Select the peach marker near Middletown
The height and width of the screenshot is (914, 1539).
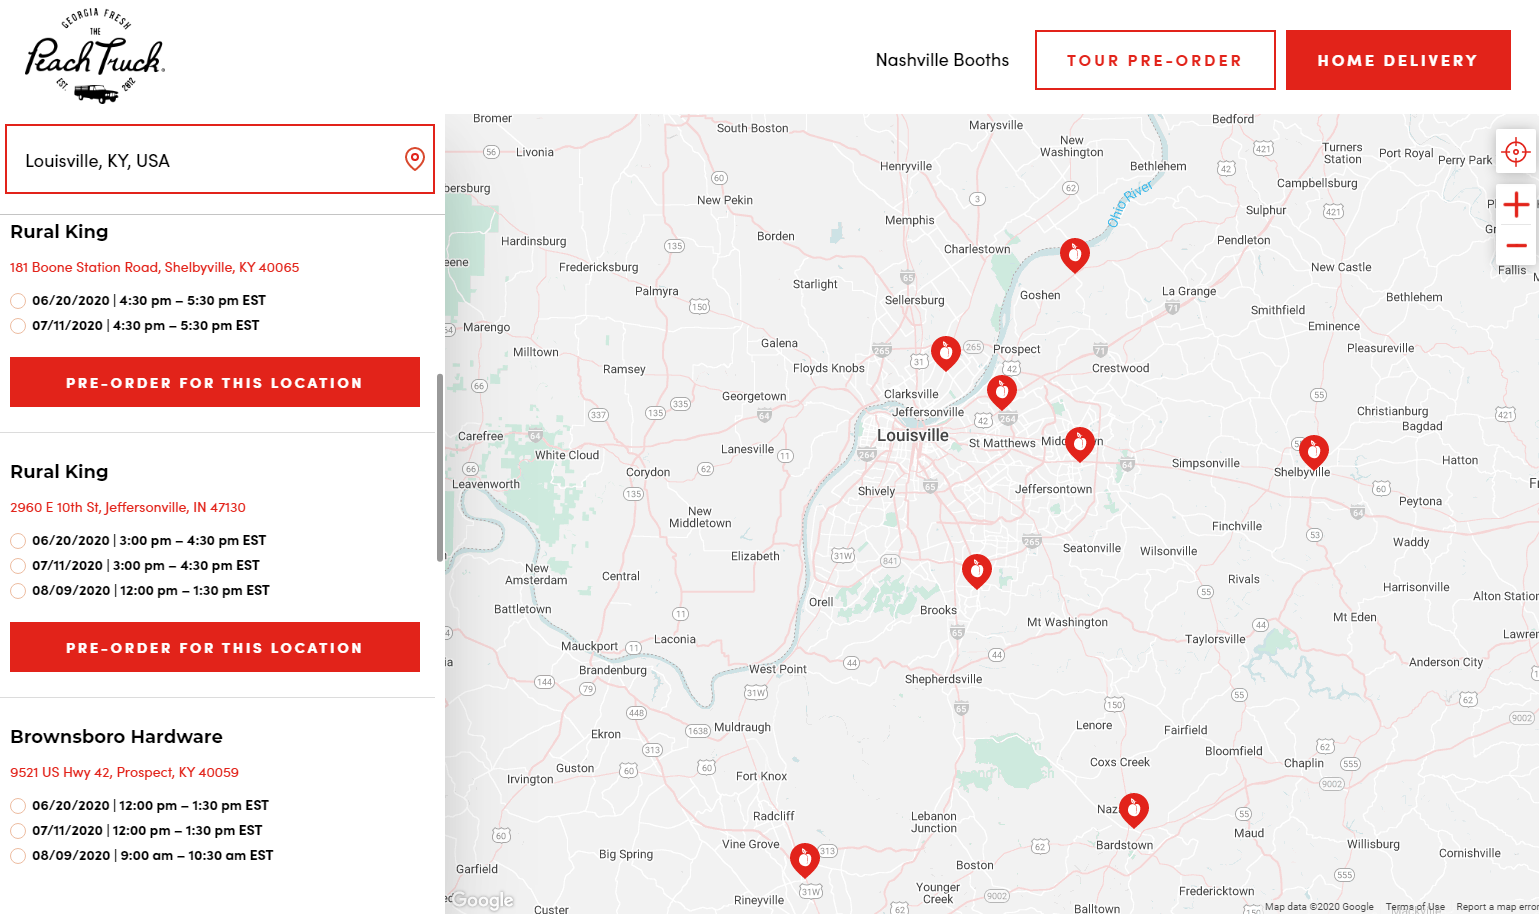(x=1080, y=443)
